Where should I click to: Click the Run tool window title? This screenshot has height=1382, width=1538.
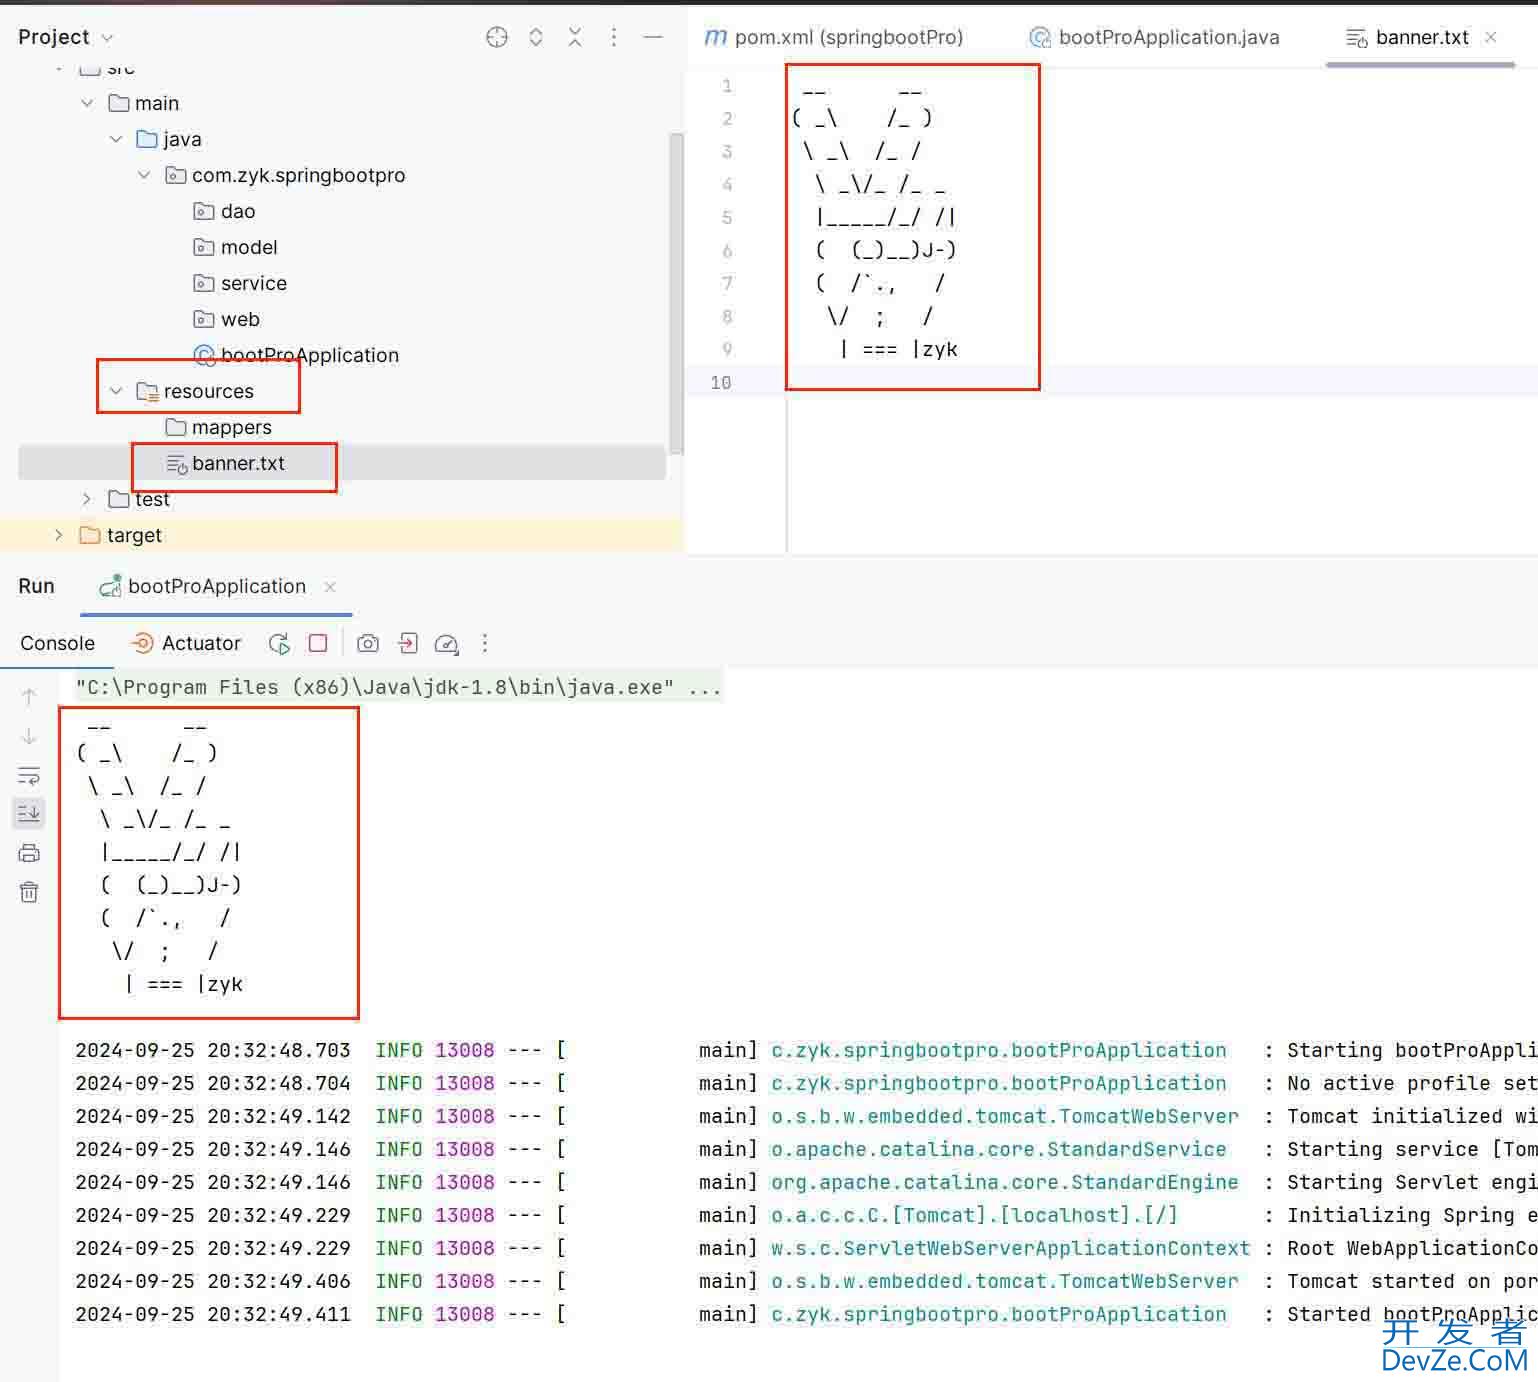click(x=36, y=586)
